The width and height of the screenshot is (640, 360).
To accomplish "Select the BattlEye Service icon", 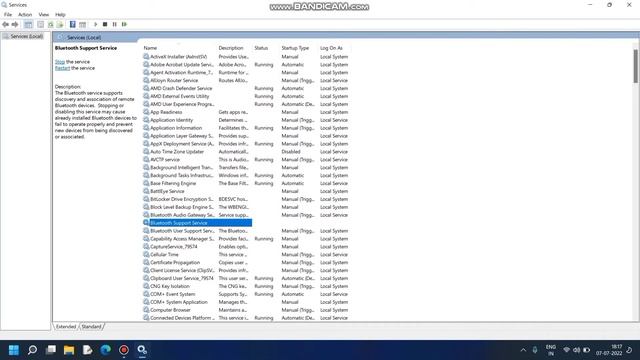I will point(146,191).
